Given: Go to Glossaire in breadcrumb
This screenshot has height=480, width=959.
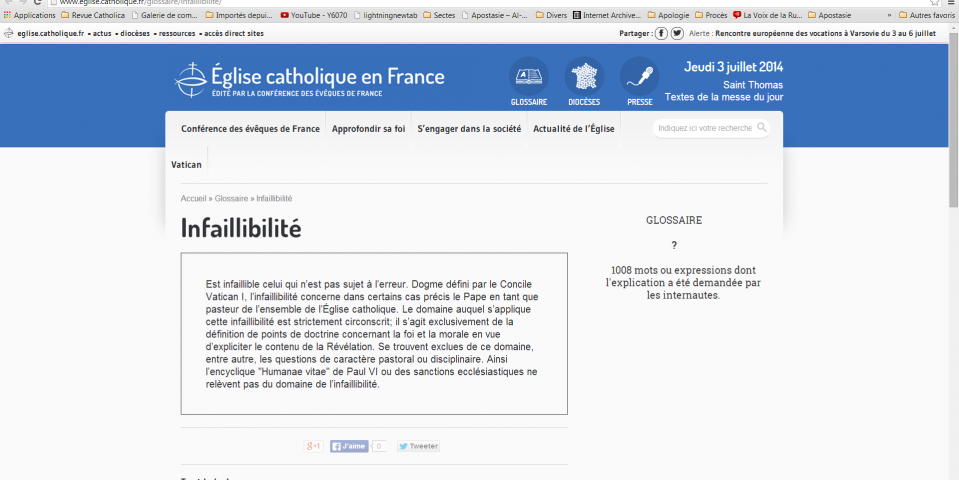Looking at the screenshot, I should pyautogui.click(x=231, y=199).
